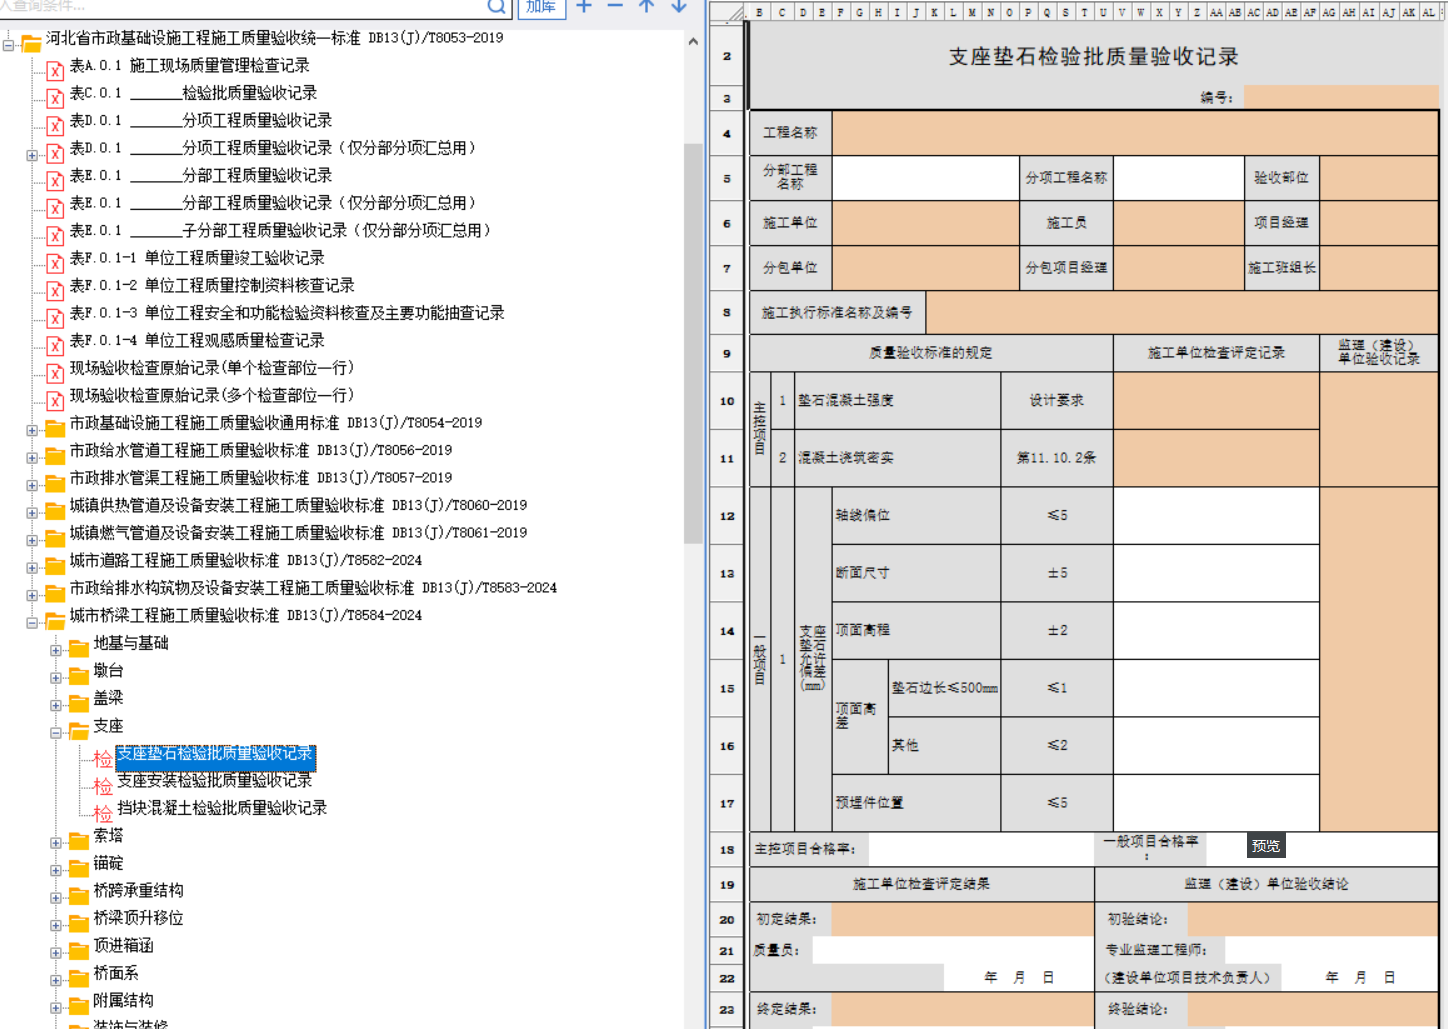Click the move up arrow icon
The height and width of the screenshot is (1029, 1448).
pyautogui.click(x=647, y=6)
